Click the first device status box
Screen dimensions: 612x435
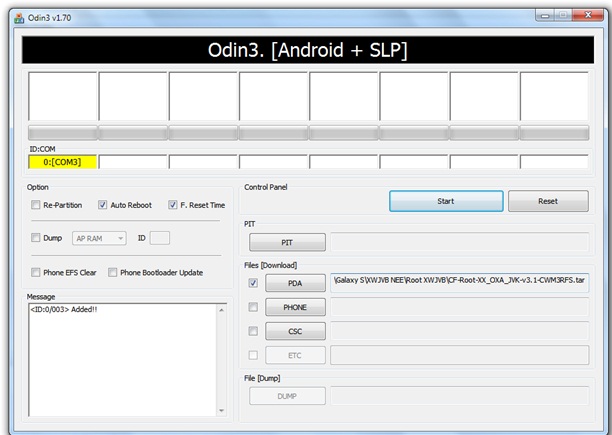(x=62, y=96)
